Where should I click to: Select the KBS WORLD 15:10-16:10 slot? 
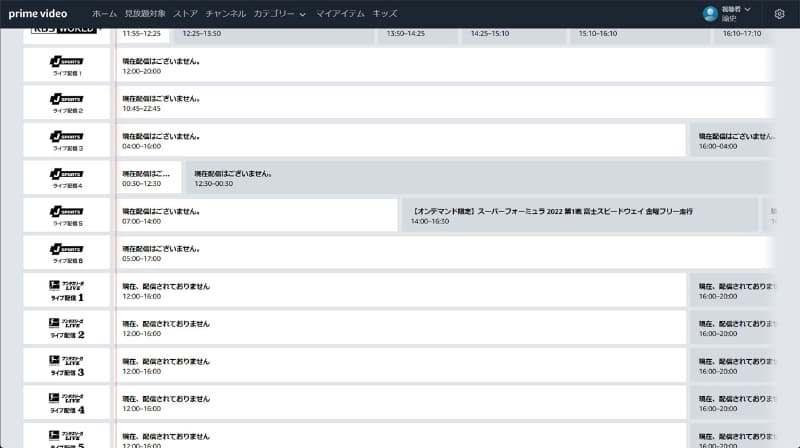tap(639, 36)
